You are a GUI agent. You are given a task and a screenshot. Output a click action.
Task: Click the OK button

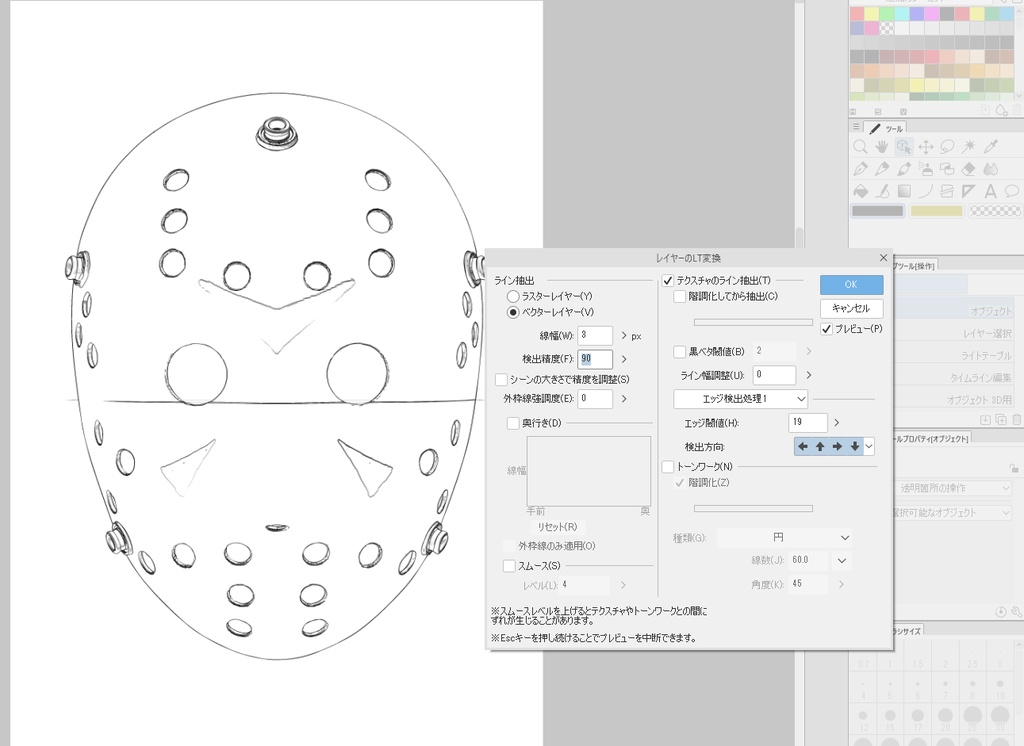(851, 284)
